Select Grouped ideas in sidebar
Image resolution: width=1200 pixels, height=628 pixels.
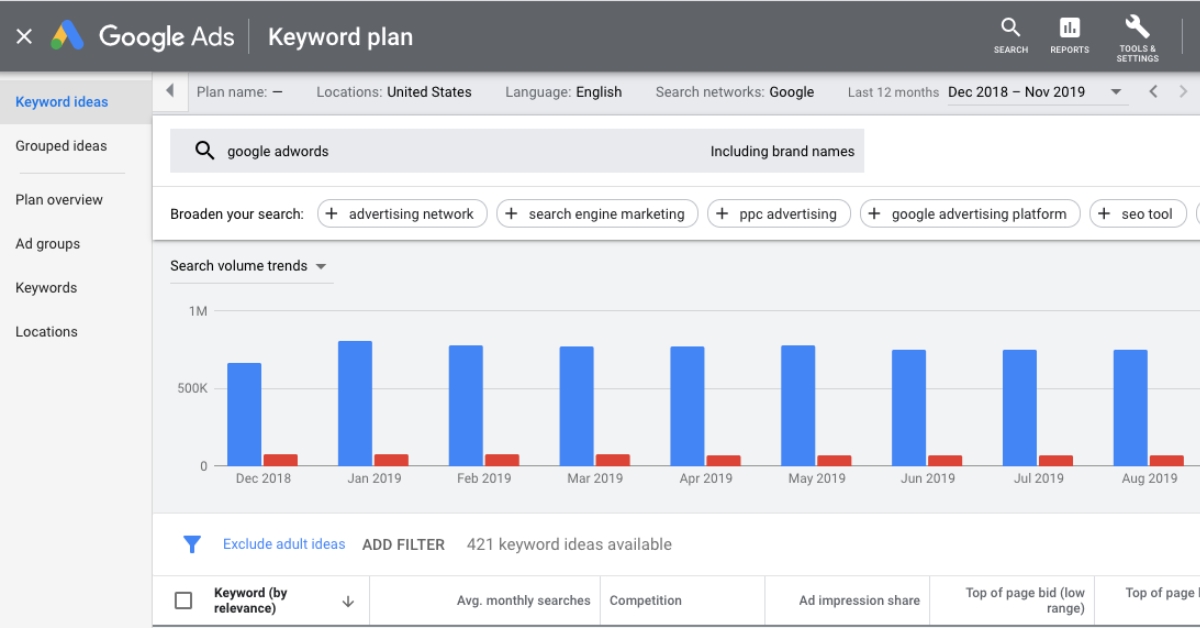pos(61,146)
